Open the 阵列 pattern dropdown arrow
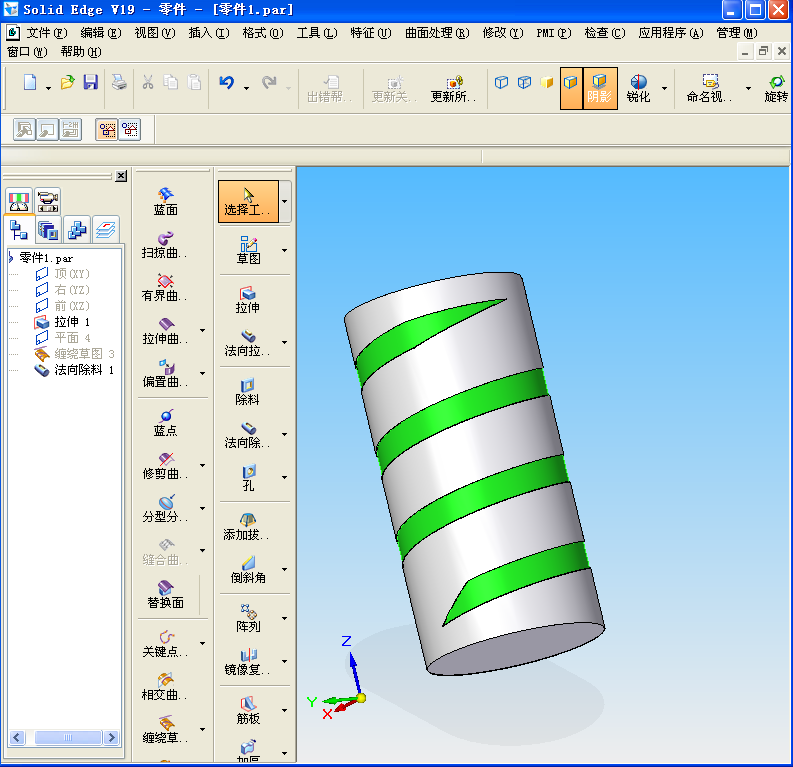 (x=285, y=618)
